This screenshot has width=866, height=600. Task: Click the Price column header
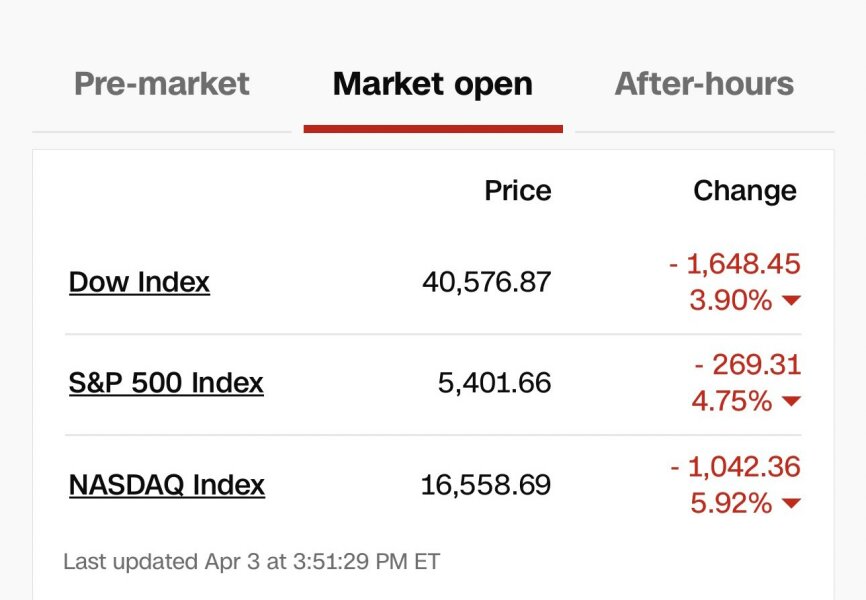pos(517,191)
